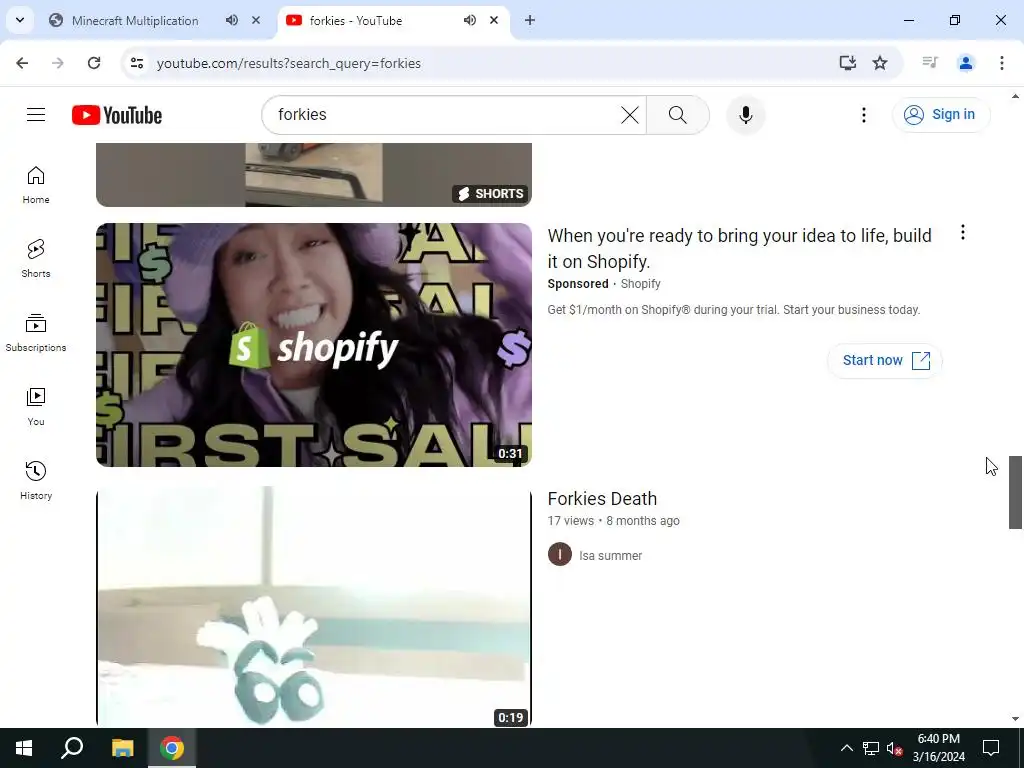Clear the search box with the X icon

(630, 115)
